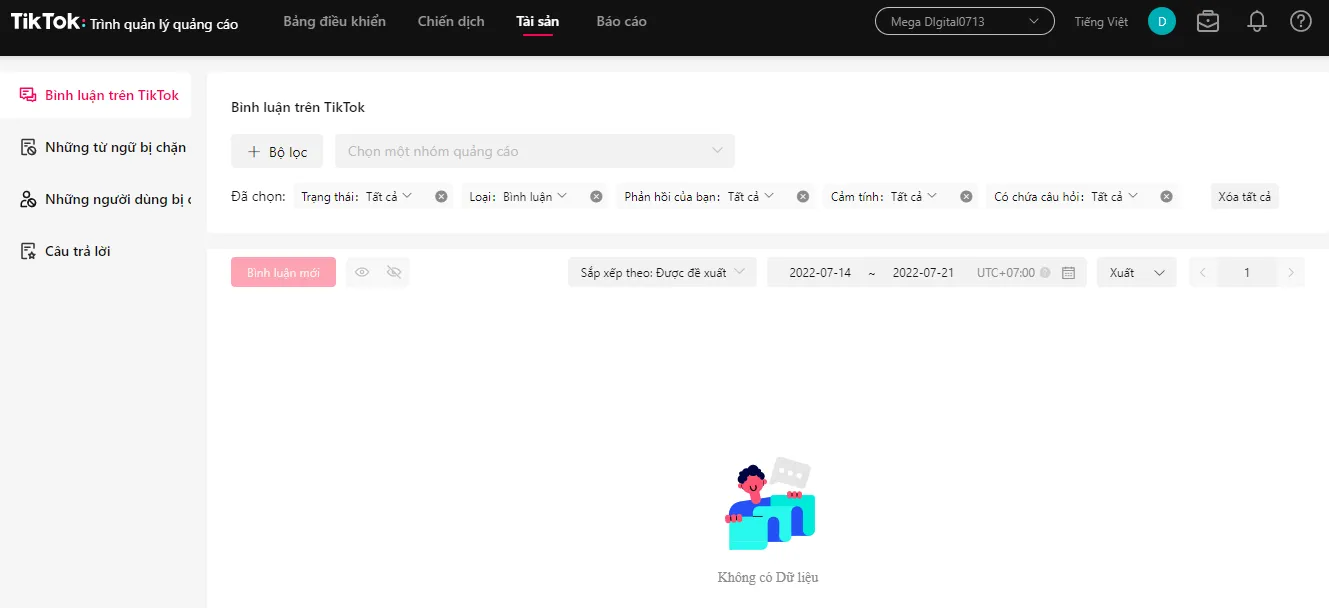Open the Sắp xếp theo sort dropdown
This screenshot has width=1329, height=608.
click(662, 273)
